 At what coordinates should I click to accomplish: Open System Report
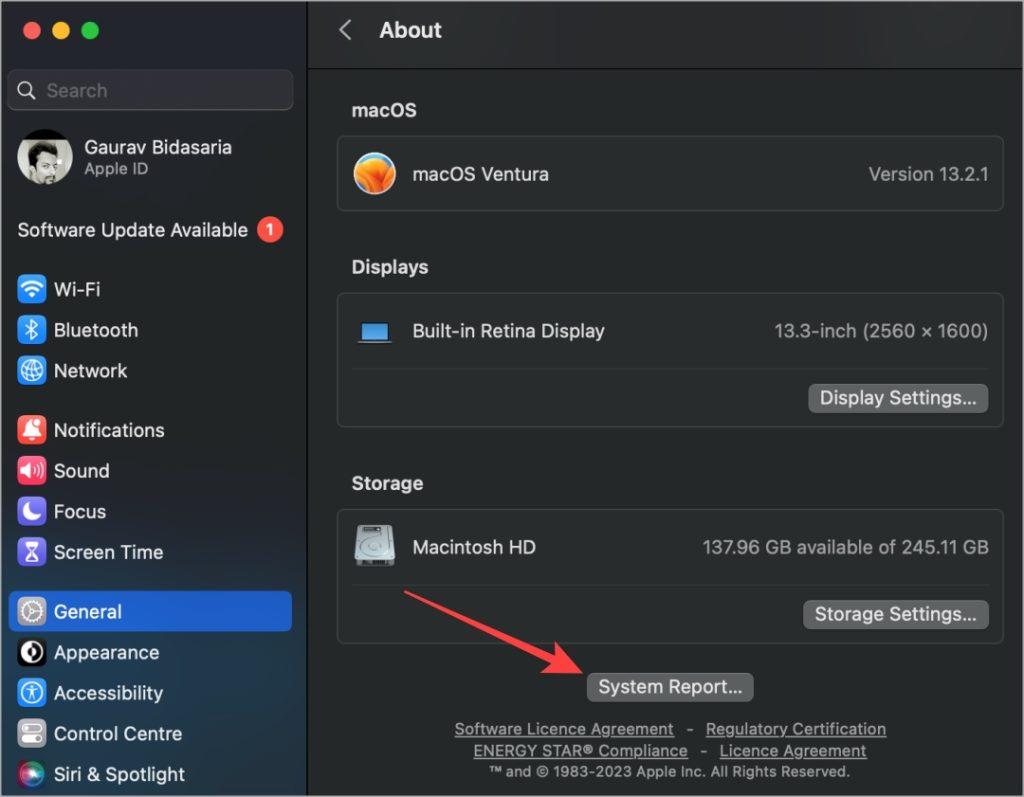[x=670, y=687]
